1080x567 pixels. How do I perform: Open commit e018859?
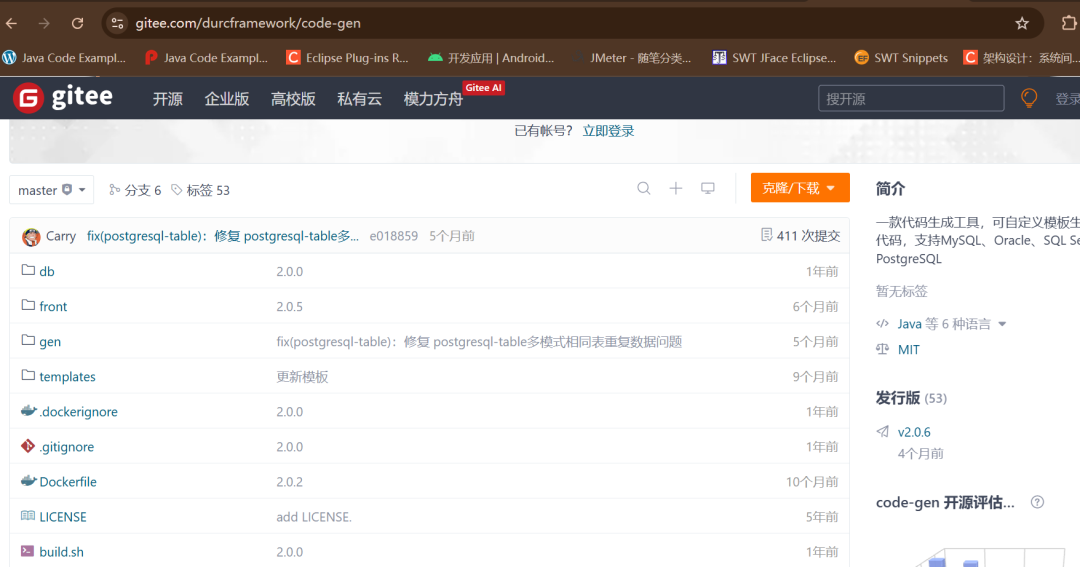(x=393, y=236)
